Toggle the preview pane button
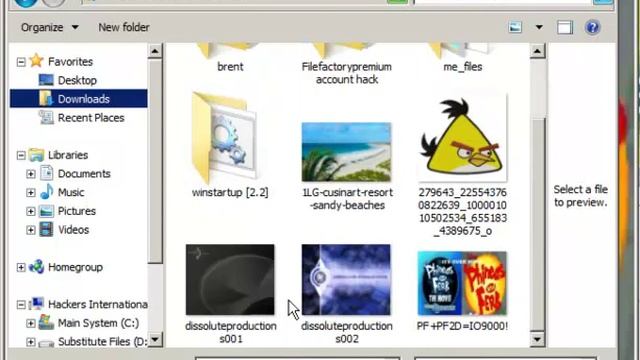The image size is (640, 360). tap(565, 27)
